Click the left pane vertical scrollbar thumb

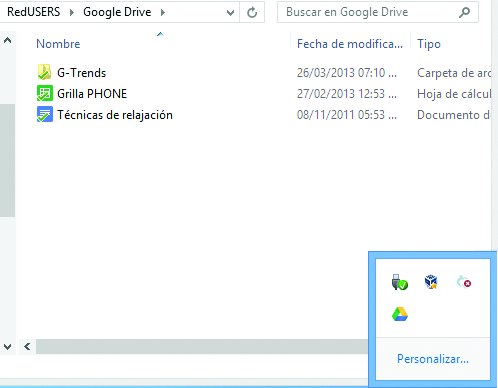point(7,160)
